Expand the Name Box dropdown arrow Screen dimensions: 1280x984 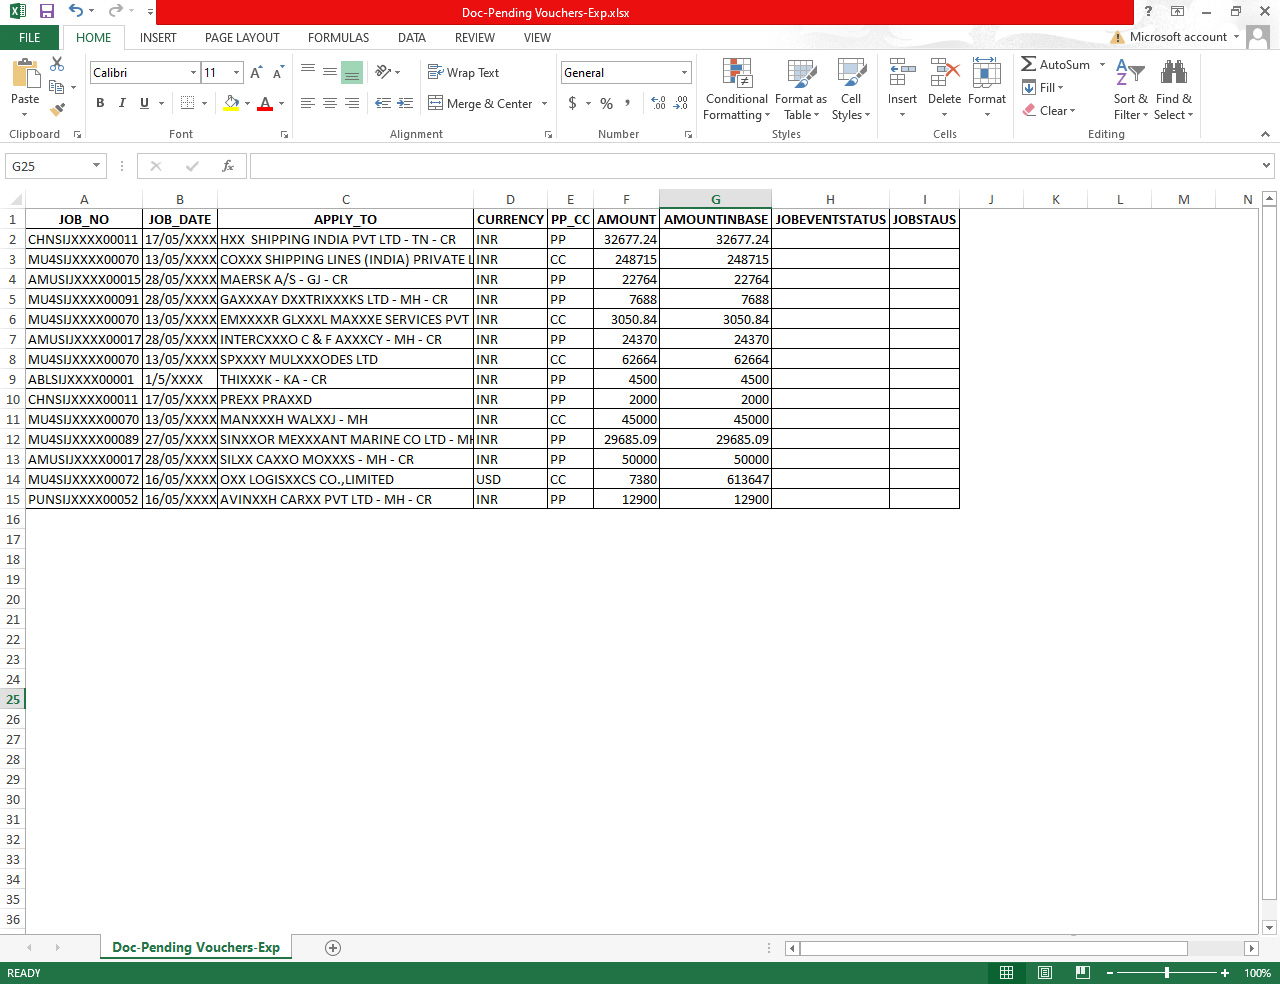97,166
